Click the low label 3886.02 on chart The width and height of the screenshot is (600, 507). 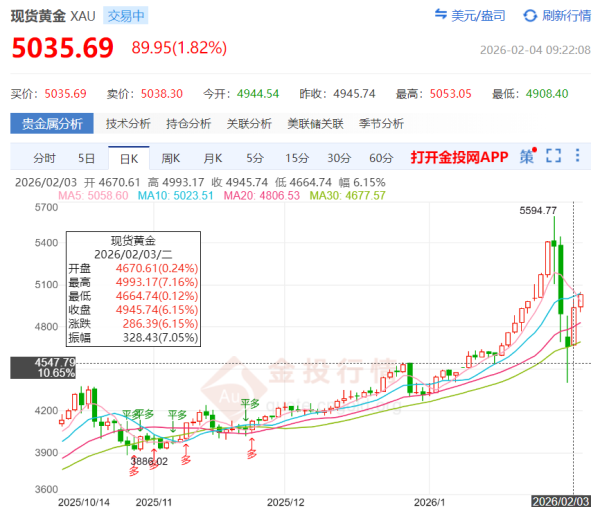(x=149, y=461)
